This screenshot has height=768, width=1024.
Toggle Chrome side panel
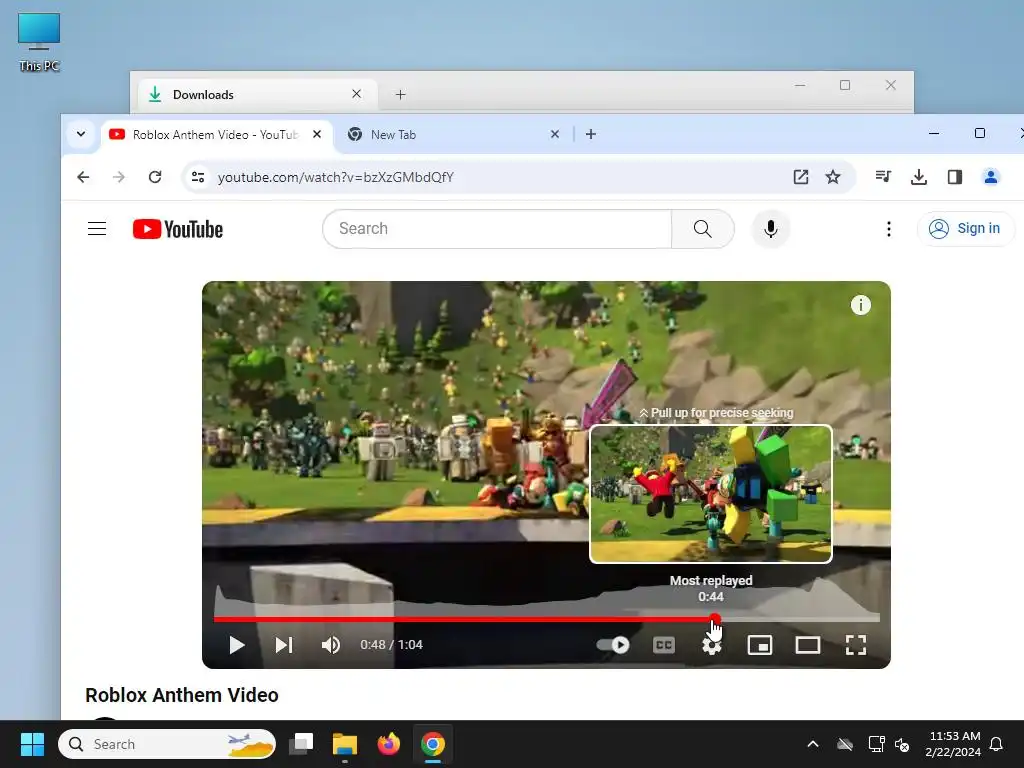[x=955, y=176]
